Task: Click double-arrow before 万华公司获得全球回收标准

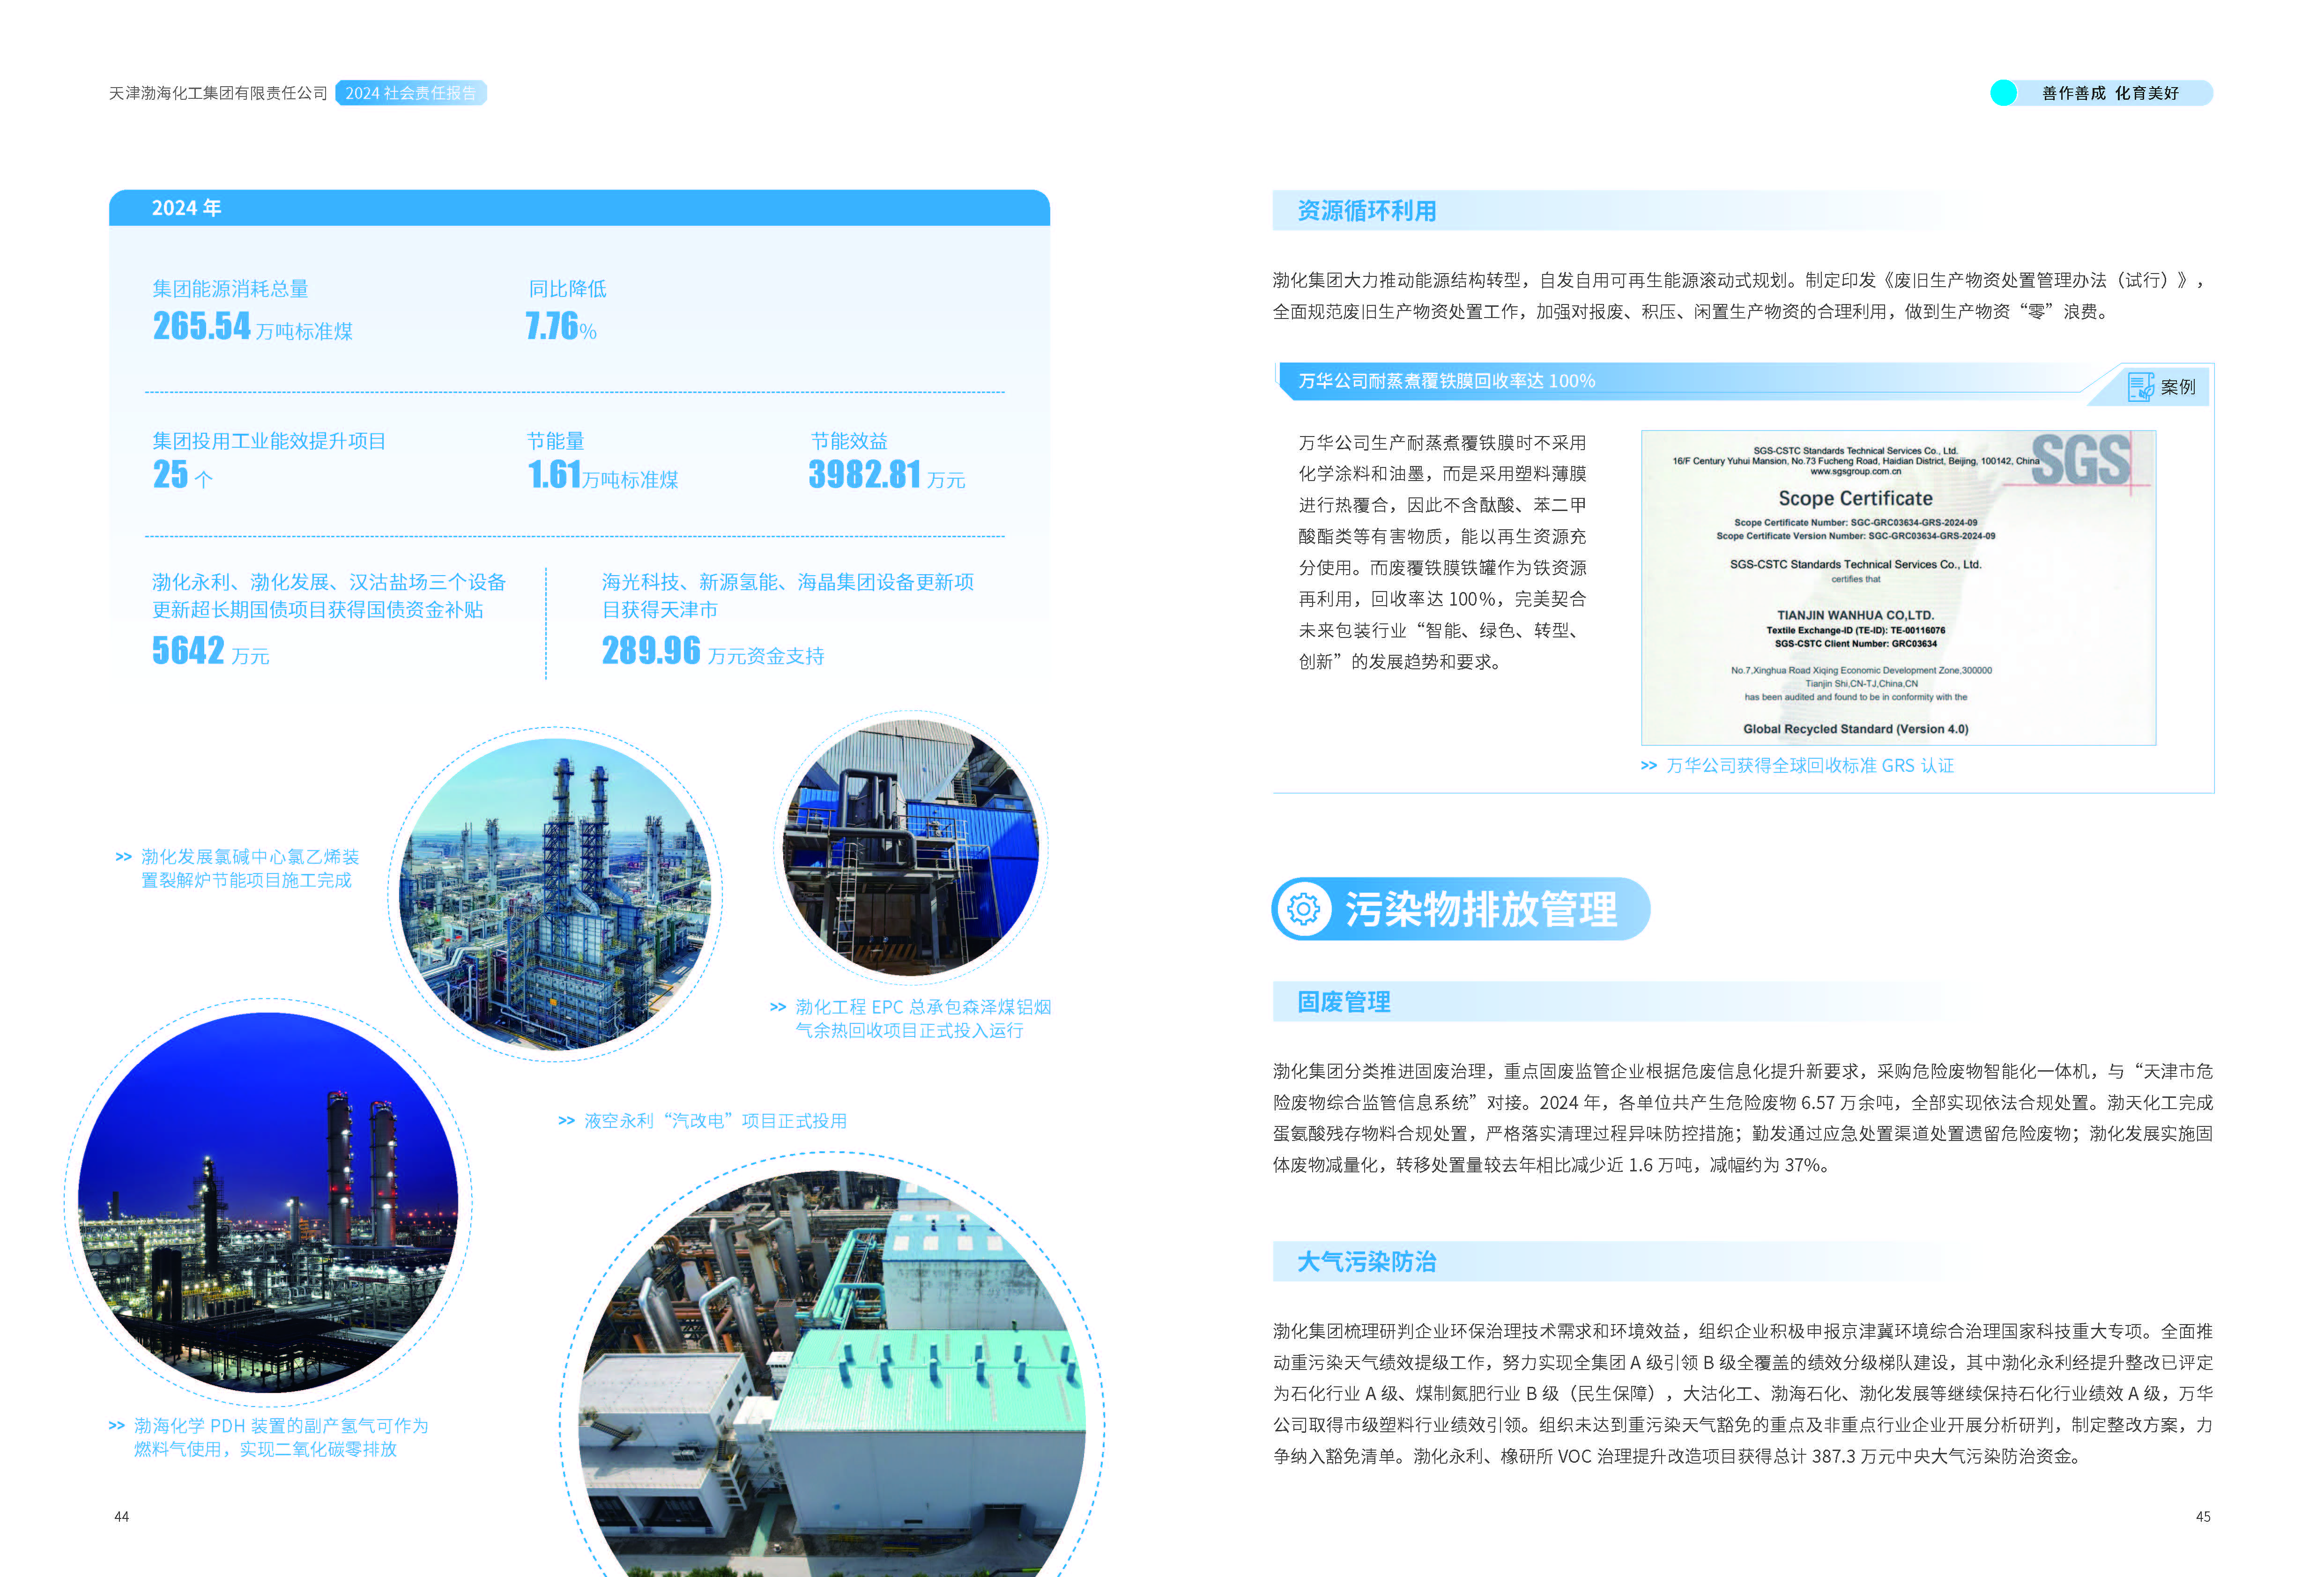Action: (x=1649, y=766)
